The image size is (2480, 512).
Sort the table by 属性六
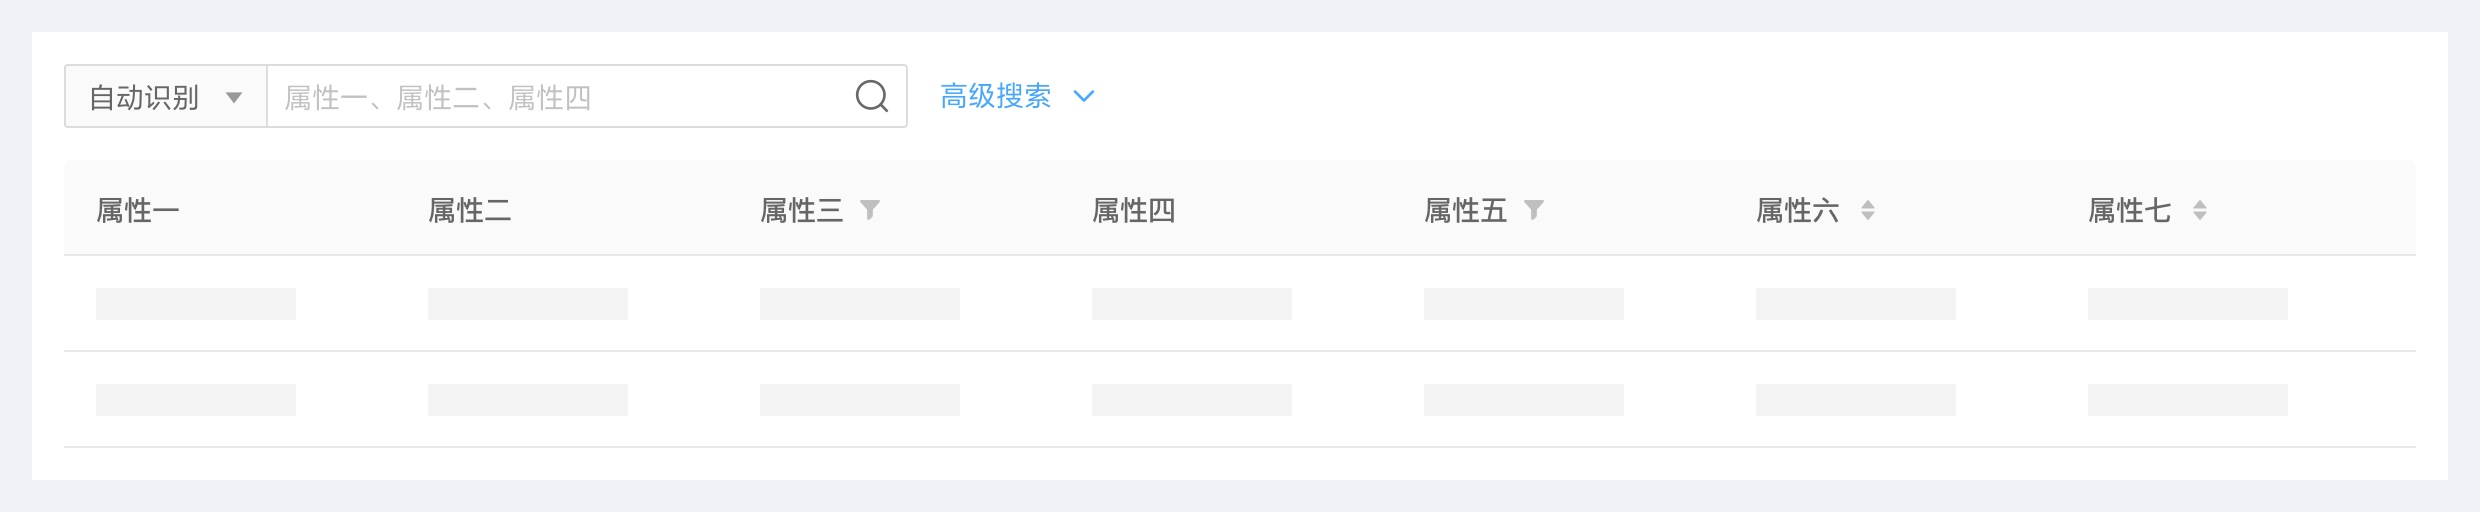1867,210
